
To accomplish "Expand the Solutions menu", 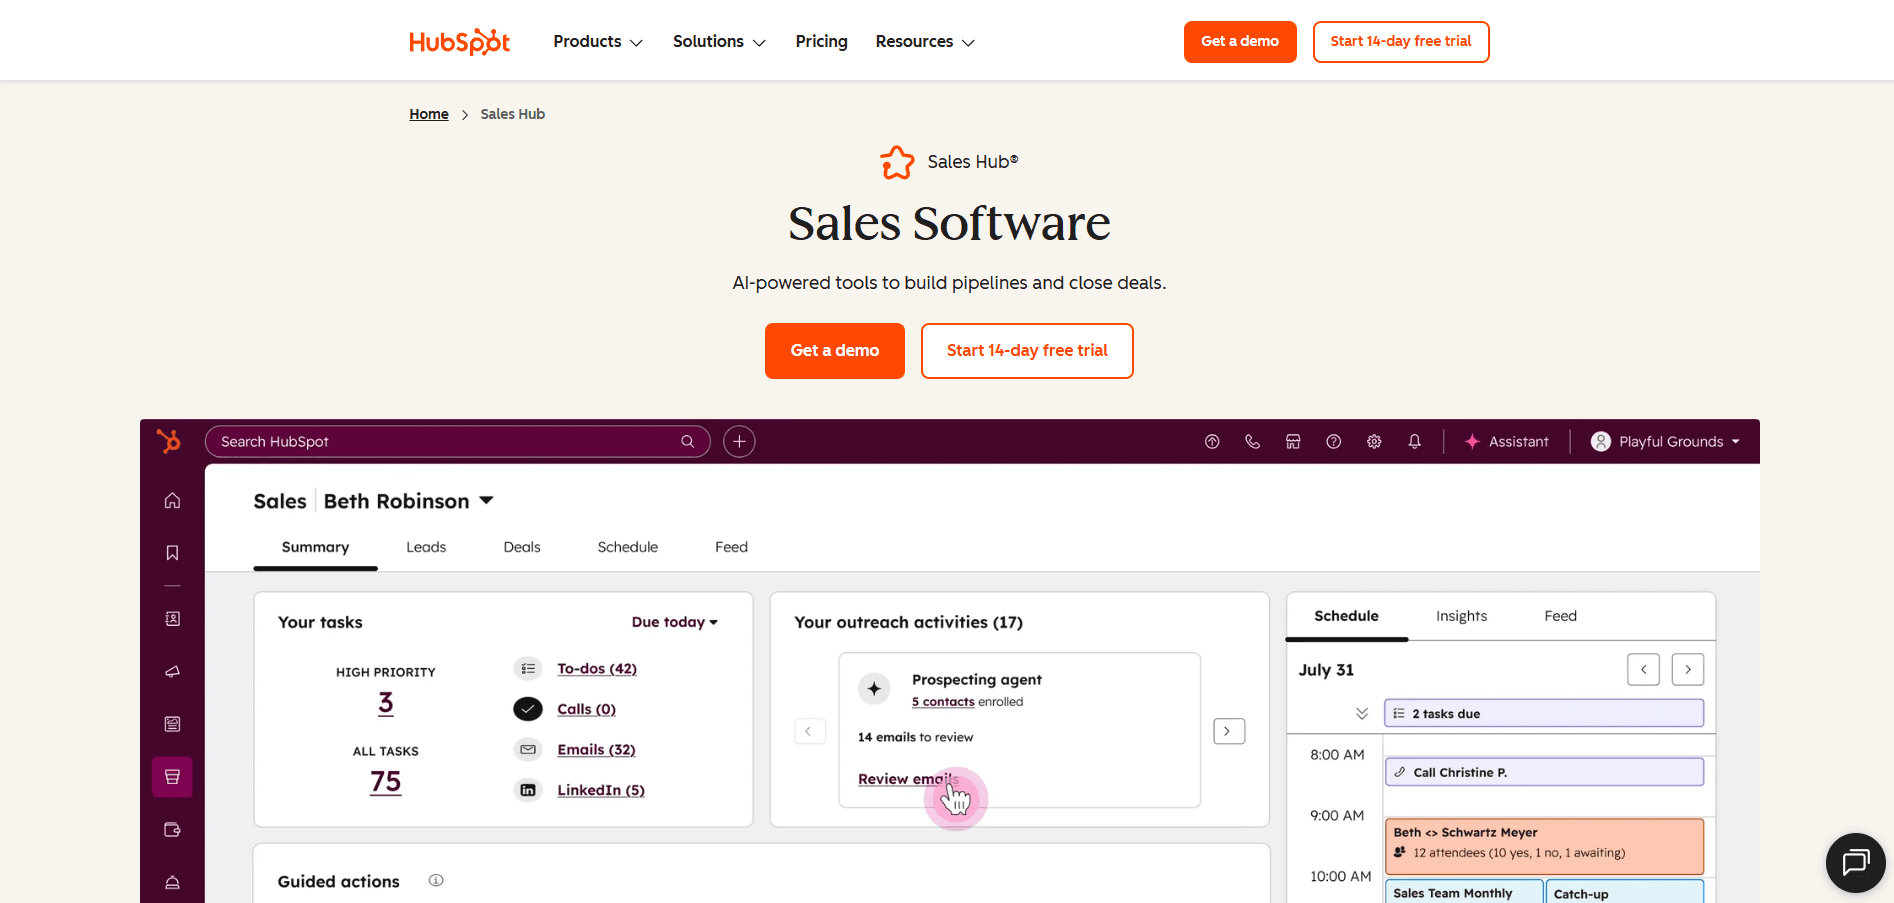I will (x=719, y=42).
